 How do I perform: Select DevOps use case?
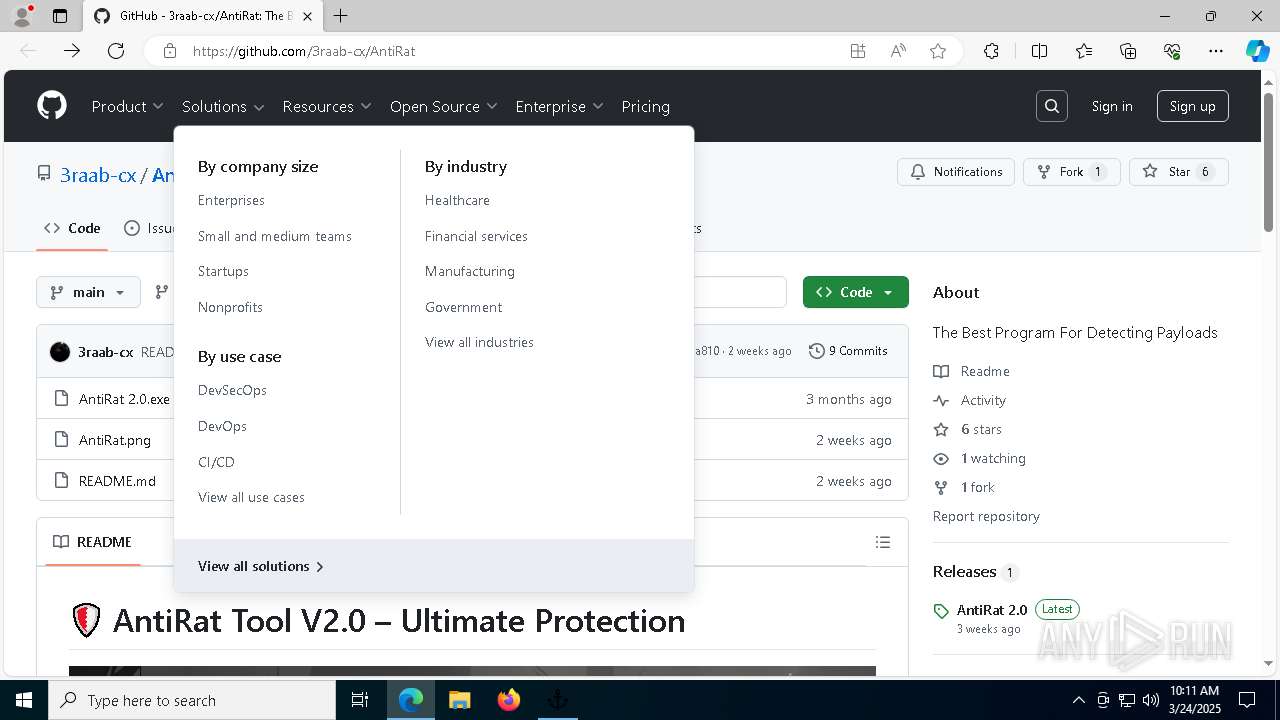tap(222, 426)
